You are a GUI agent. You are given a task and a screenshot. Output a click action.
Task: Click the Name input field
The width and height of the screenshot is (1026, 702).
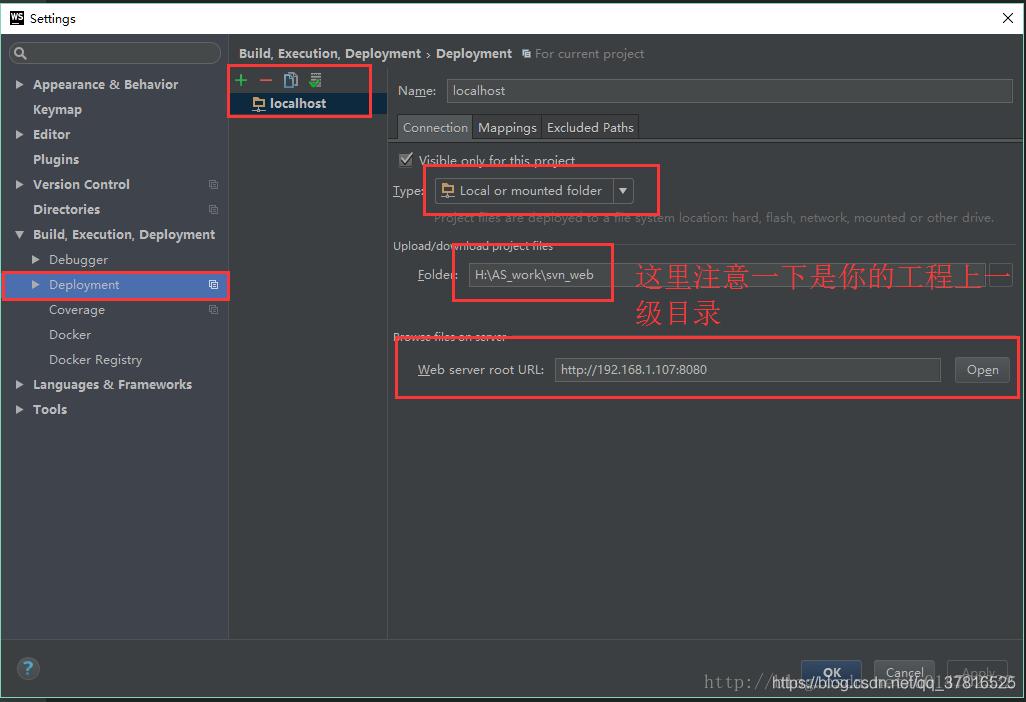coord(730,91)
